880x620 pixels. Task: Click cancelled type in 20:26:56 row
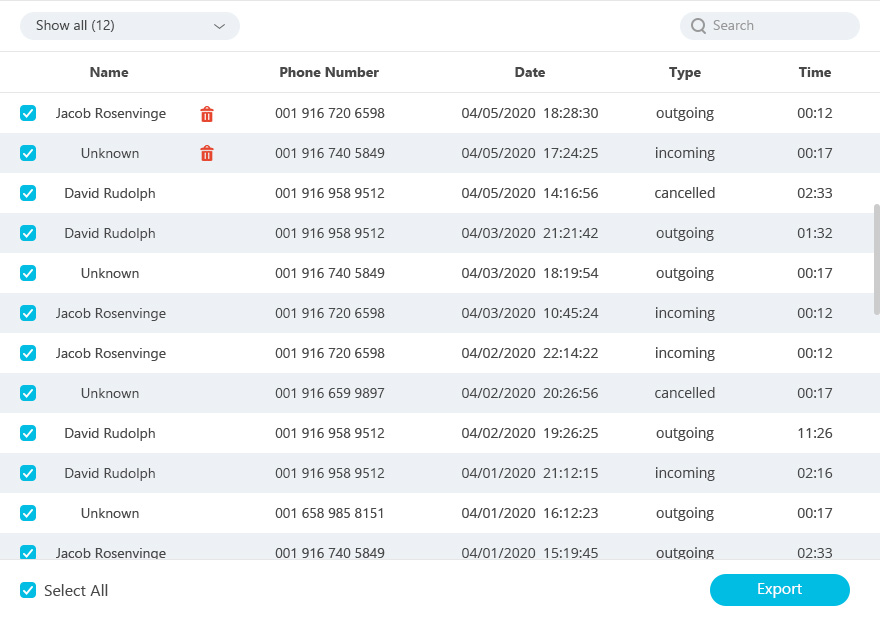(685, 393)
